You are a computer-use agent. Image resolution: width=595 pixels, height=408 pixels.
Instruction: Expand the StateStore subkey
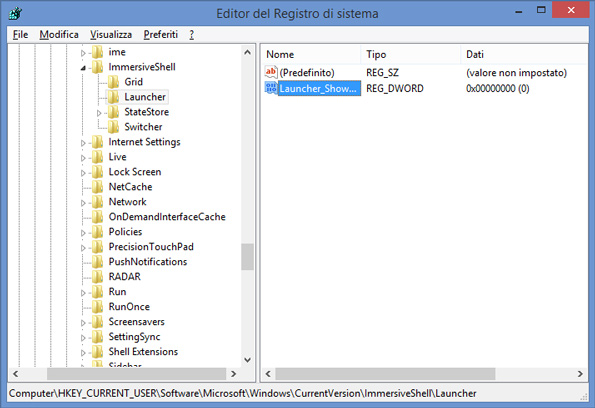(99, 113)
